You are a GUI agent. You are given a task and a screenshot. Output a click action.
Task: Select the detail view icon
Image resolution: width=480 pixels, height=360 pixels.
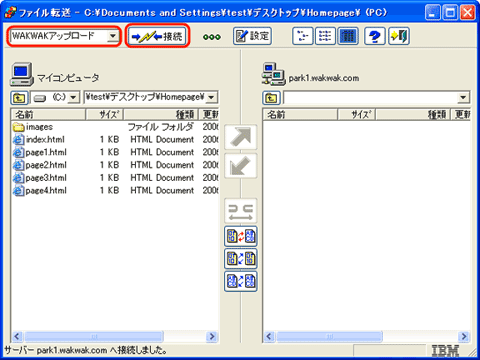pyautogui.click(x=348, y=36)
